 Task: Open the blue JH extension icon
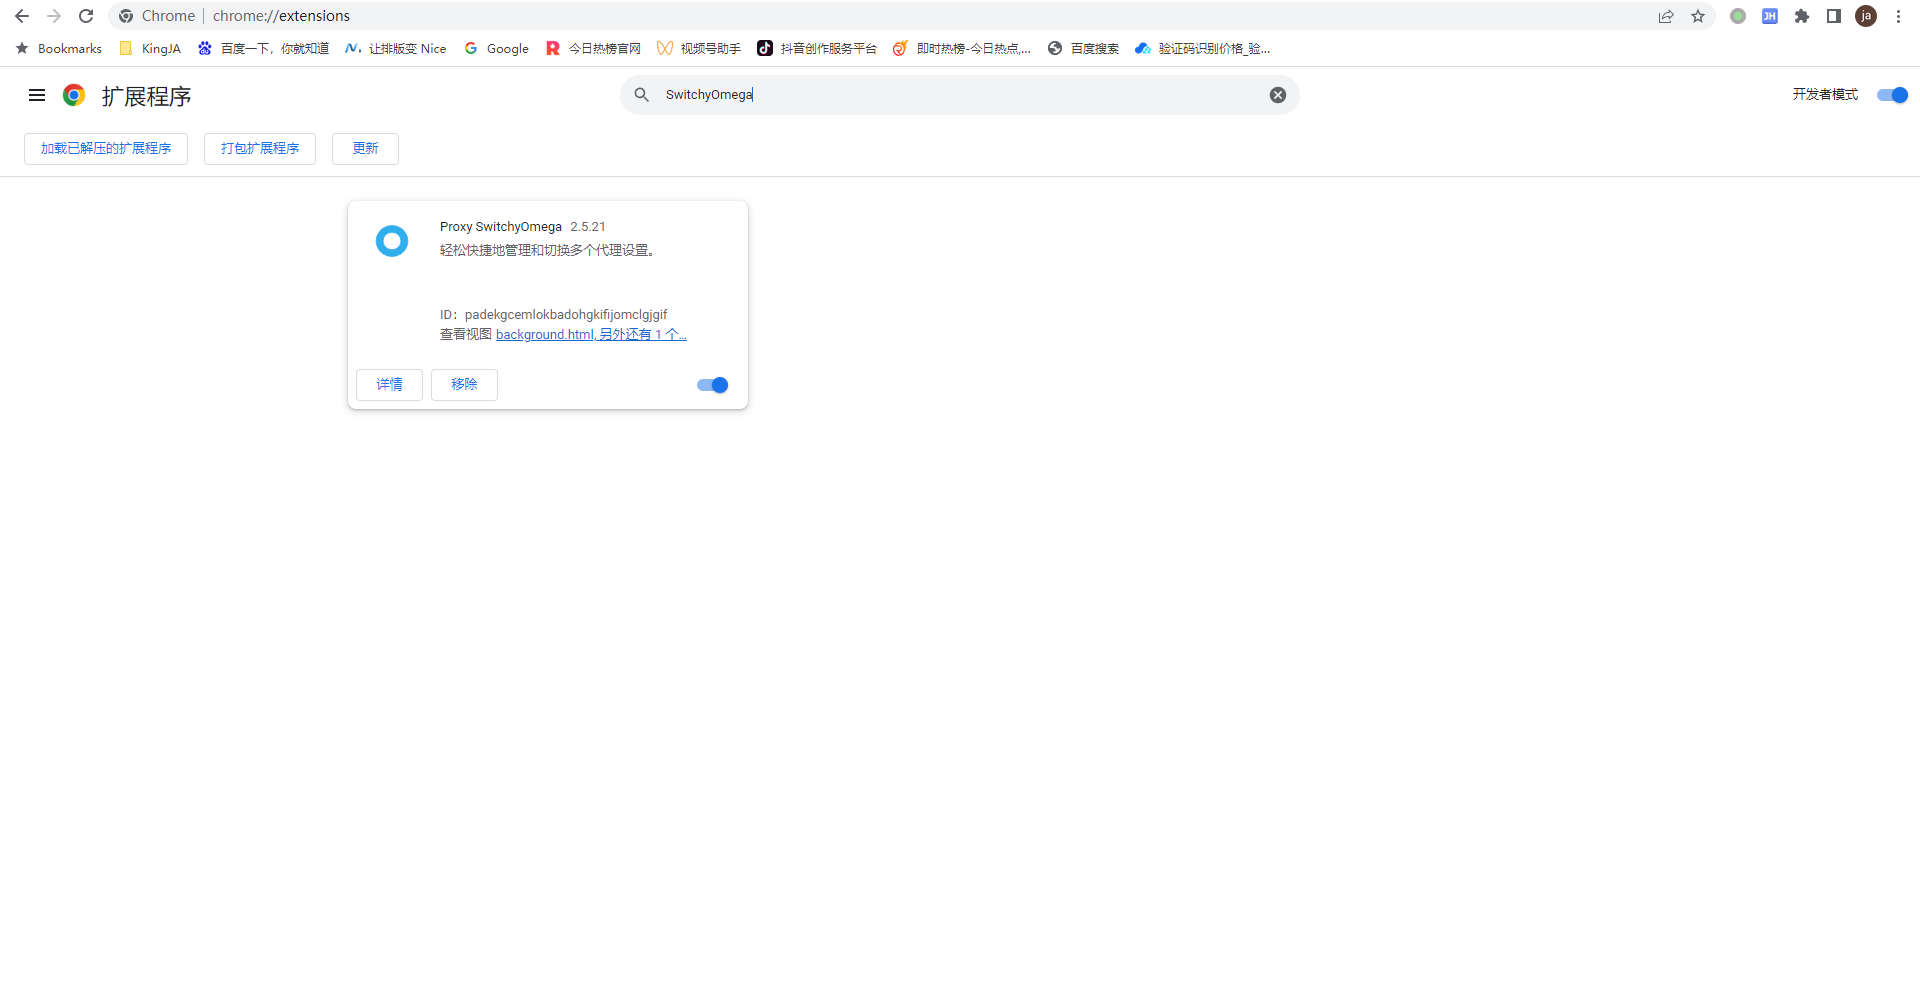click(x=1770, y=16)
